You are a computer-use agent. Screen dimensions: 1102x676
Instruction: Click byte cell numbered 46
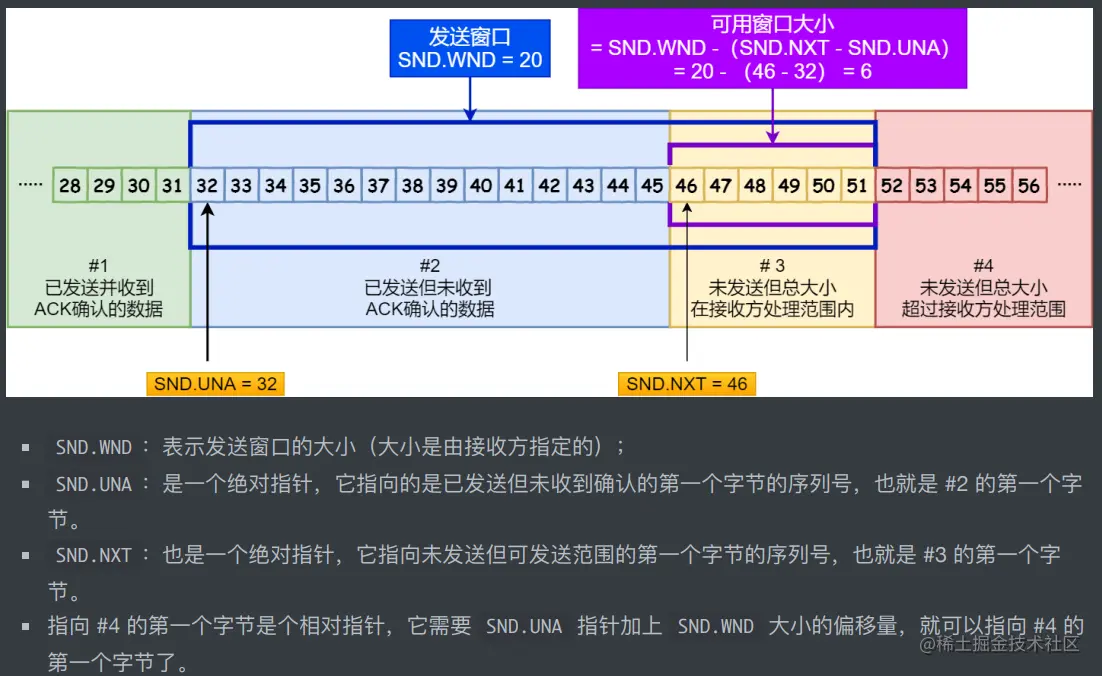pos(687,185)
